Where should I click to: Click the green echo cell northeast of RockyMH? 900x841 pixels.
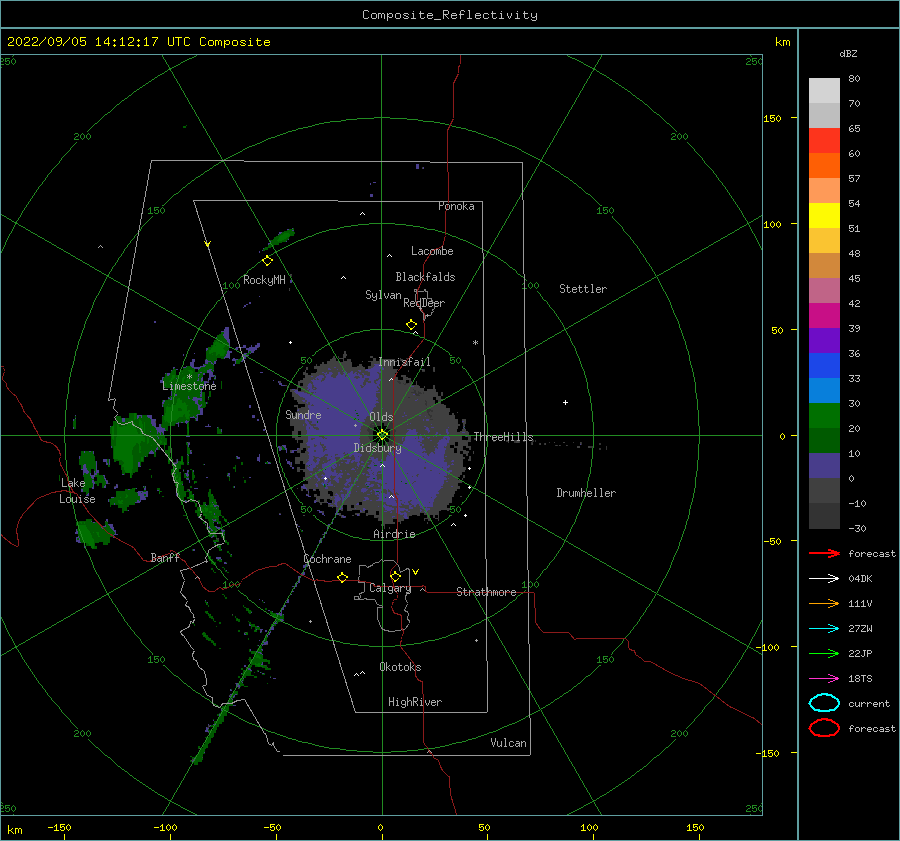tap(282, 237)
